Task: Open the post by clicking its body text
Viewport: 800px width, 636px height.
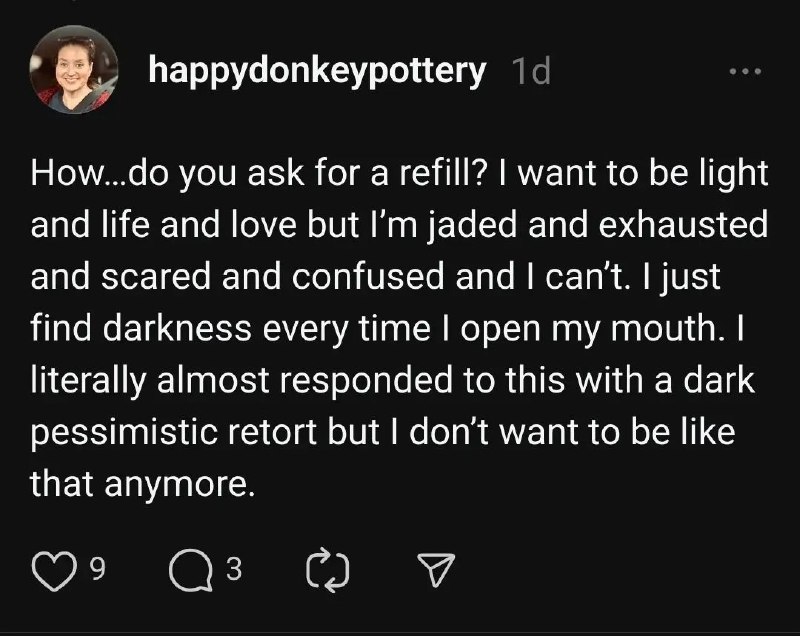Action: click(x=399, y=328)
